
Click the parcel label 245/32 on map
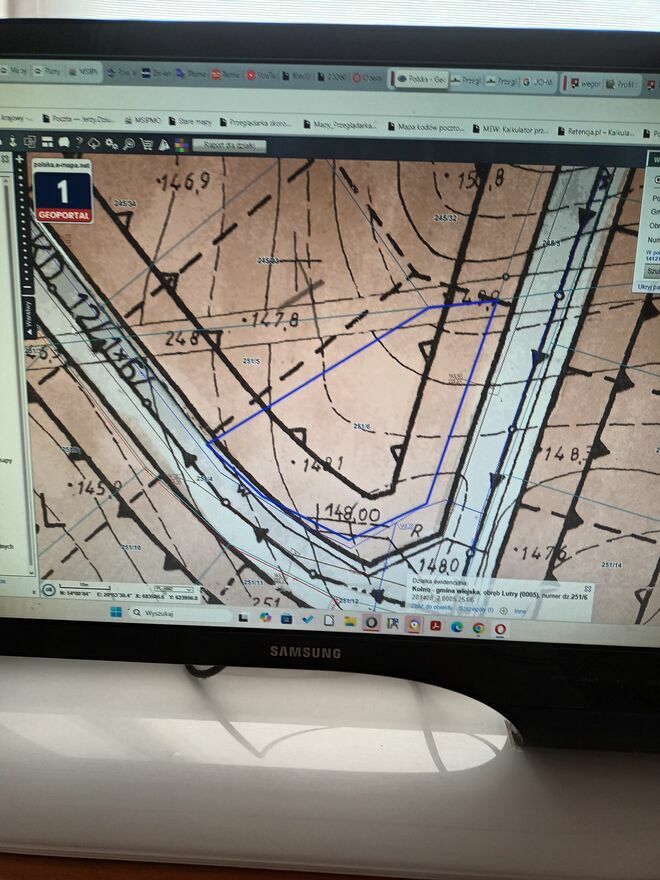(445, 218)
